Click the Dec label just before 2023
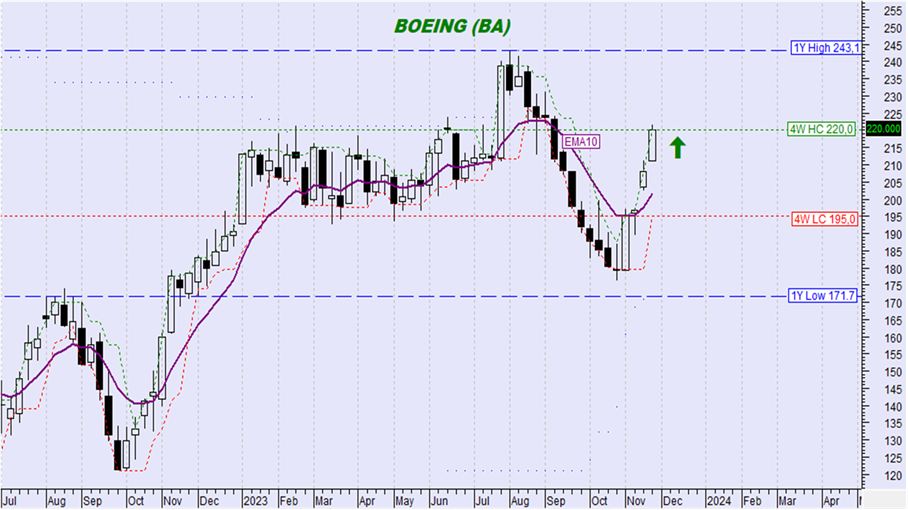The image size is (908, 510). 209,501
